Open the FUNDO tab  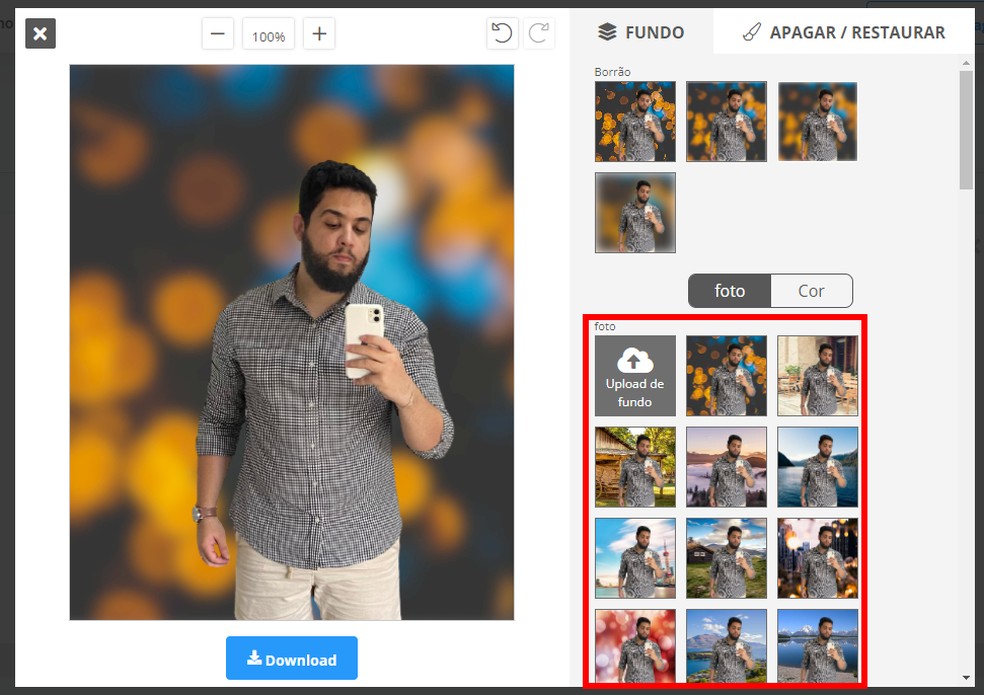click(641, 31)
